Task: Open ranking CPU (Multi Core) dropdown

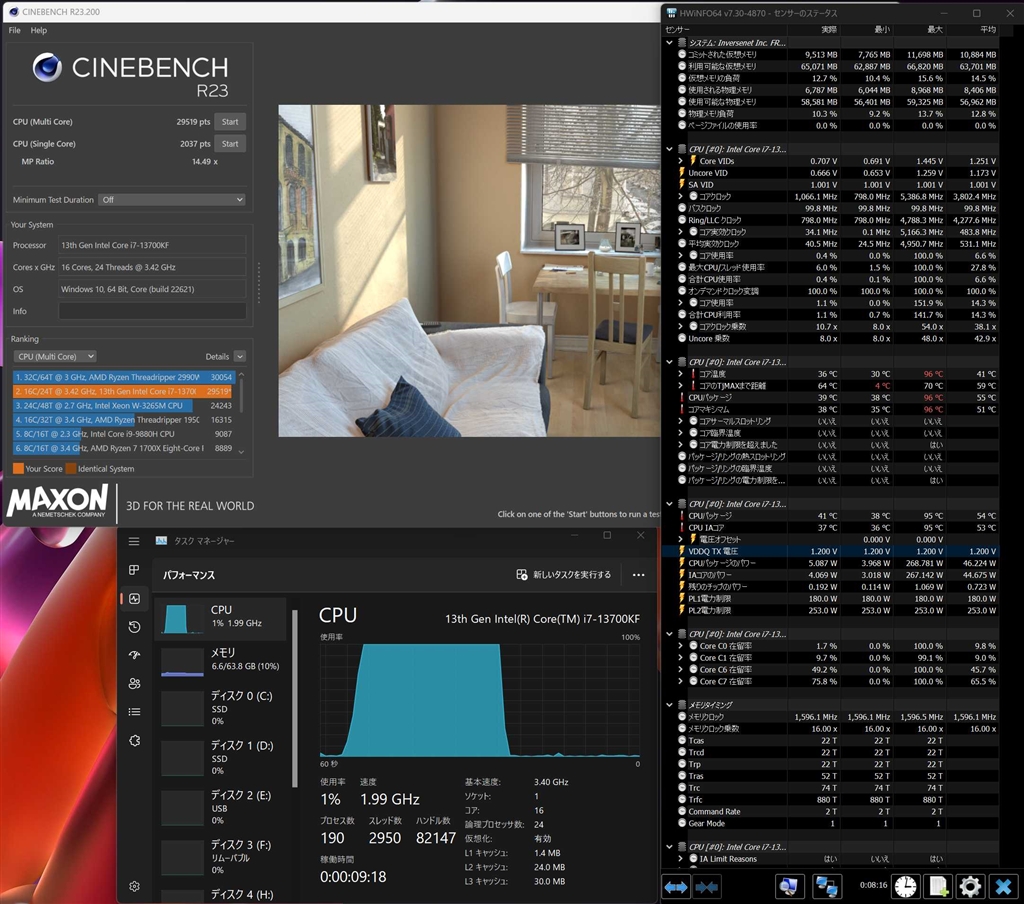Action: click(x=56, y=357)
